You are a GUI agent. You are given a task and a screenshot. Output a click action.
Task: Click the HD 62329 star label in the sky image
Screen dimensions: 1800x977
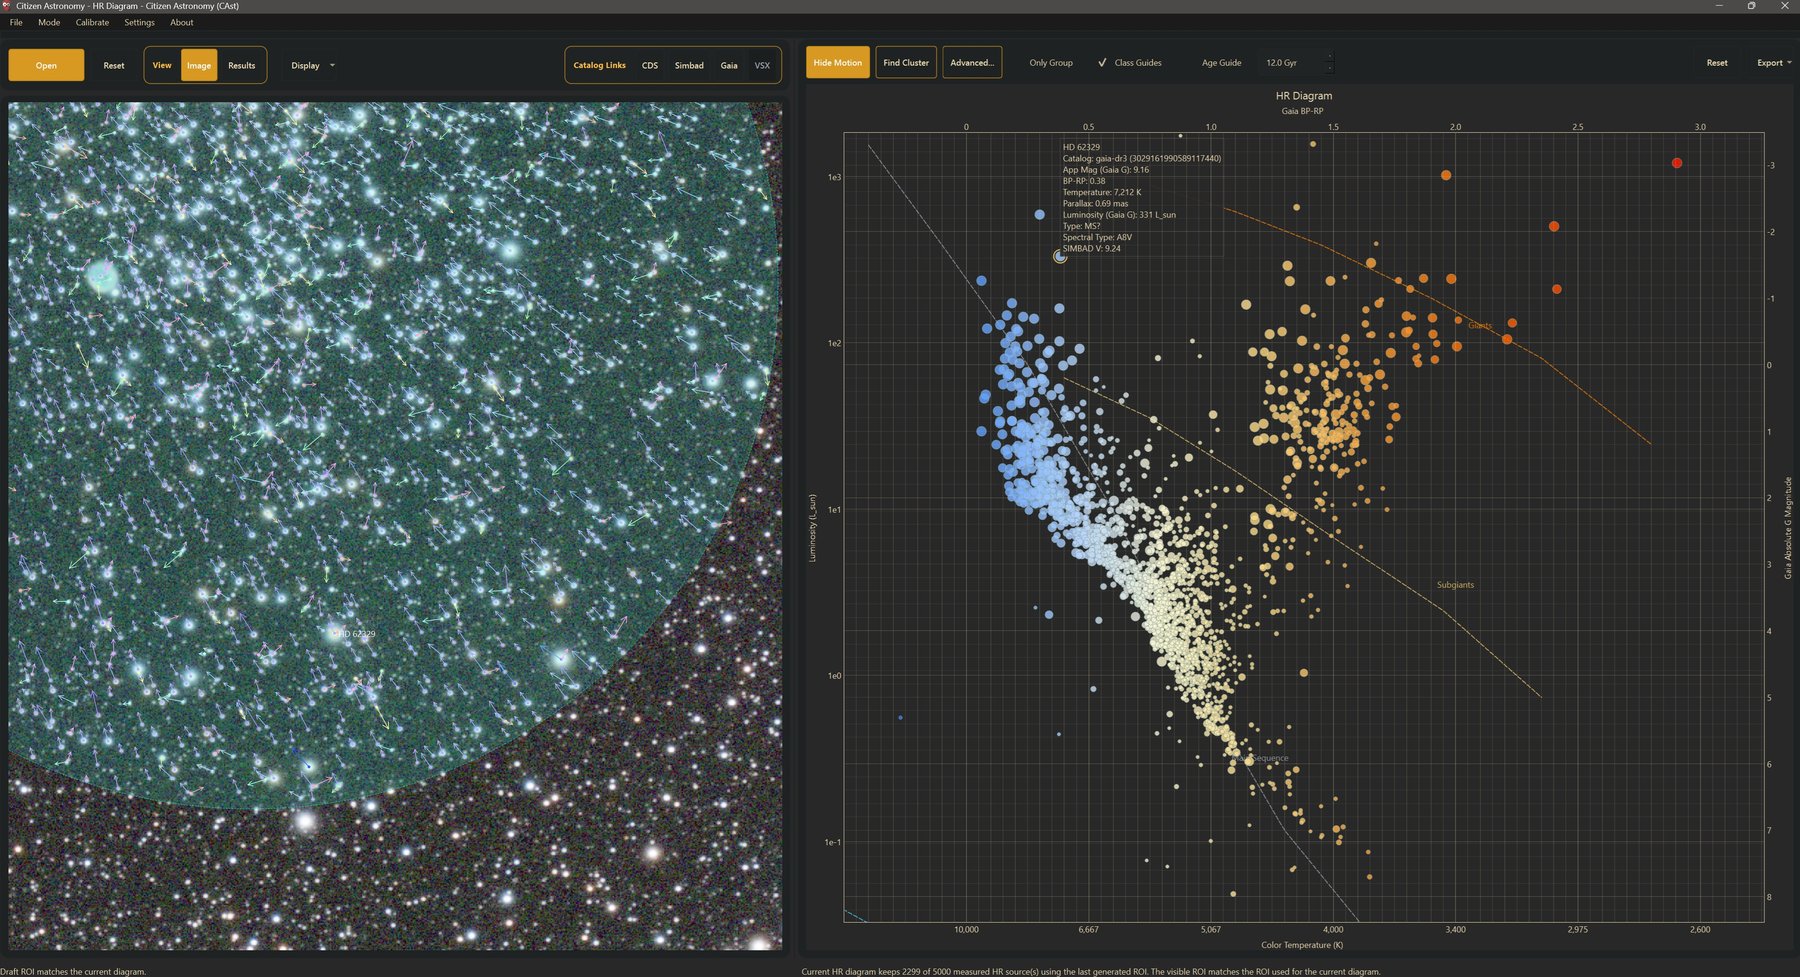coord(357,634)
